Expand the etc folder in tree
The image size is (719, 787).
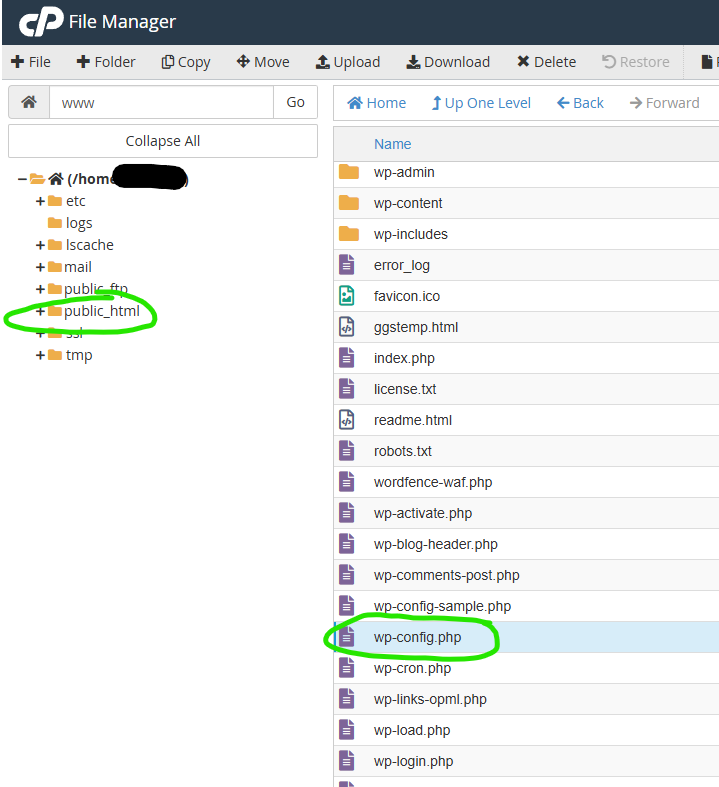click(40, 201)
